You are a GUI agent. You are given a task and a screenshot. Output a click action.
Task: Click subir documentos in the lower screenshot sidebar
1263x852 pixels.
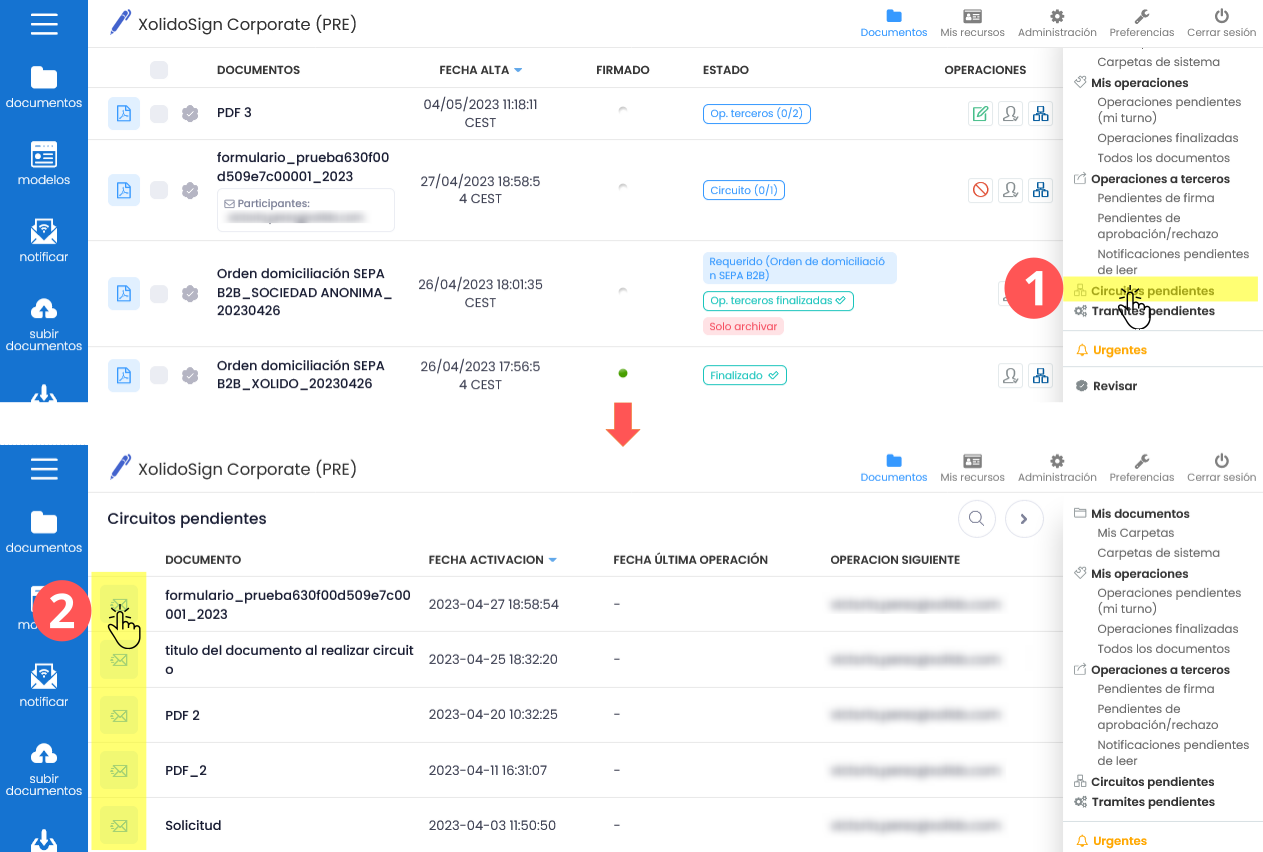click(x=44, y=769)
